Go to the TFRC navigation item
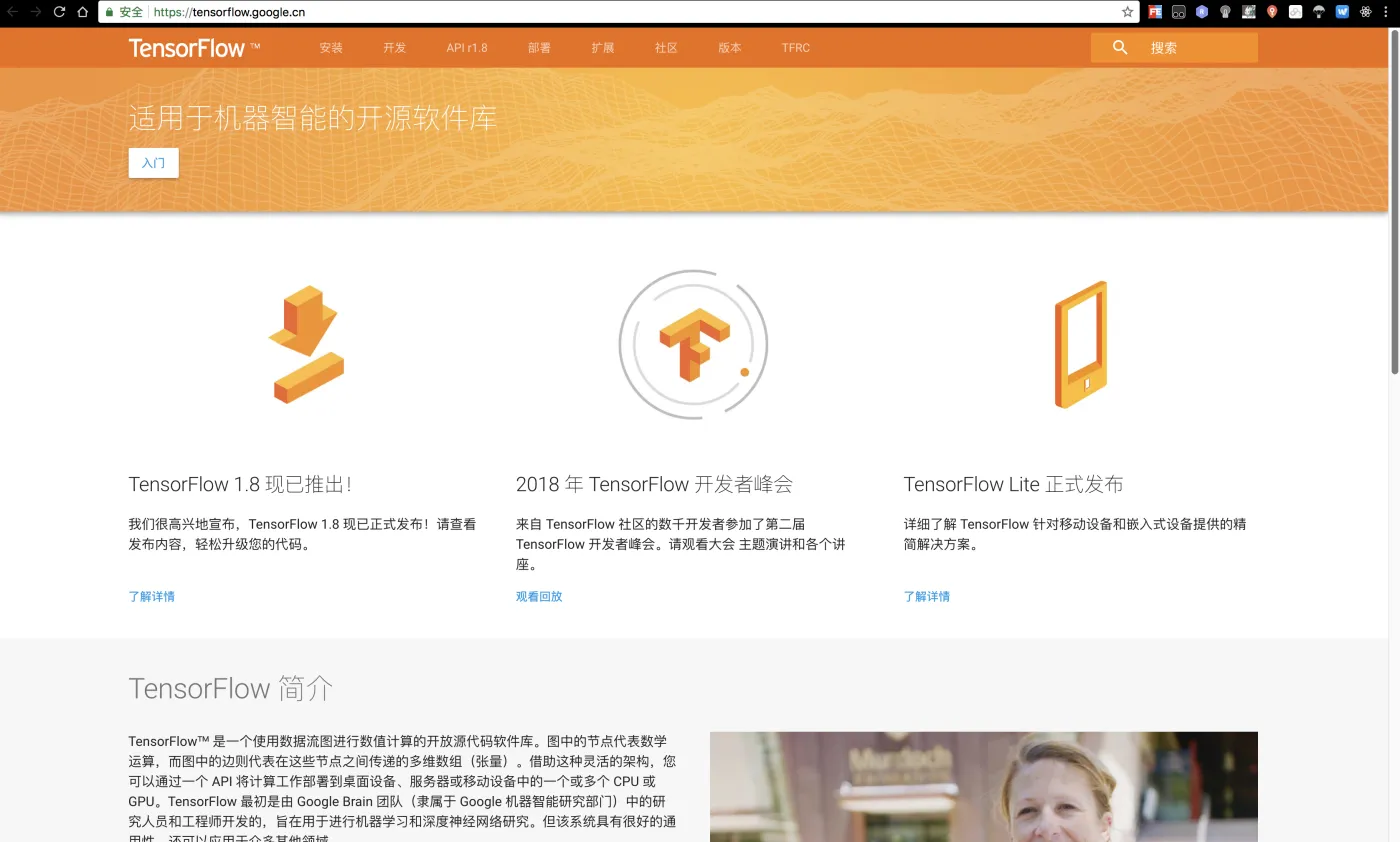Viewport: 1400px width, 842px height. tap(796, 48)
